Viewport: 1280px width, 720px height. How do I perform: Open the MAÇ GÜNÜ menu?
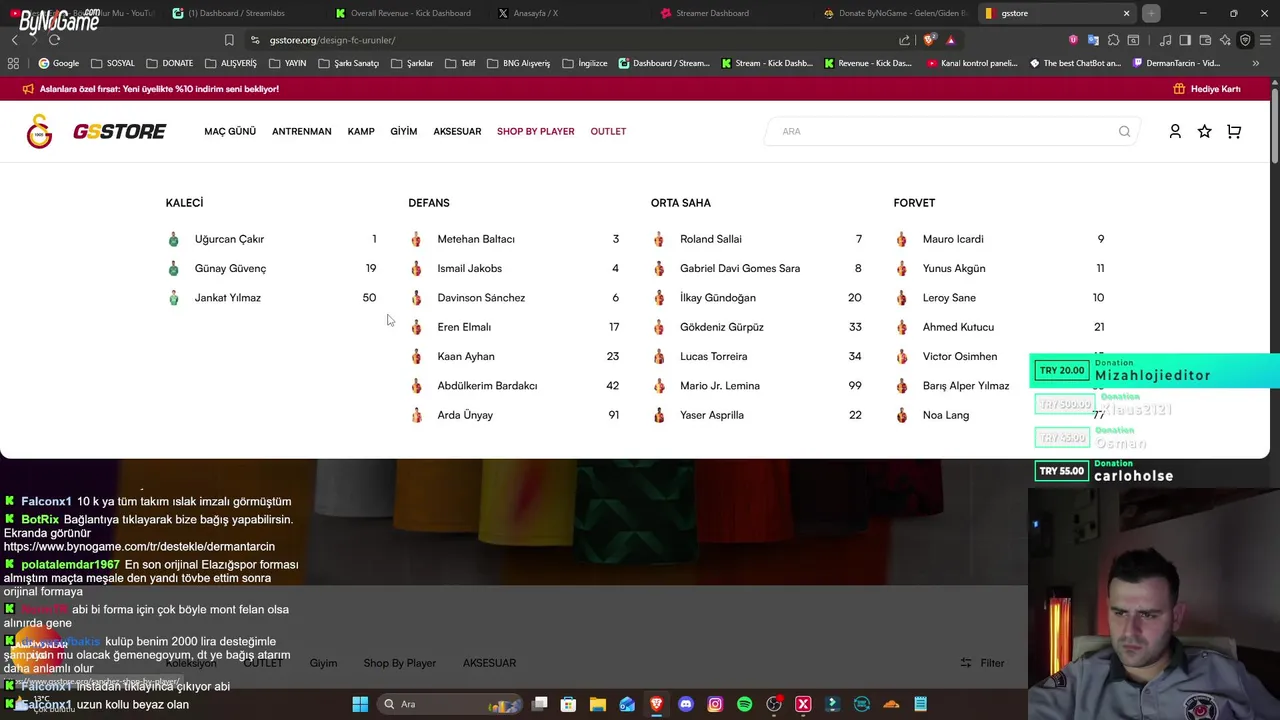[230, 131]
